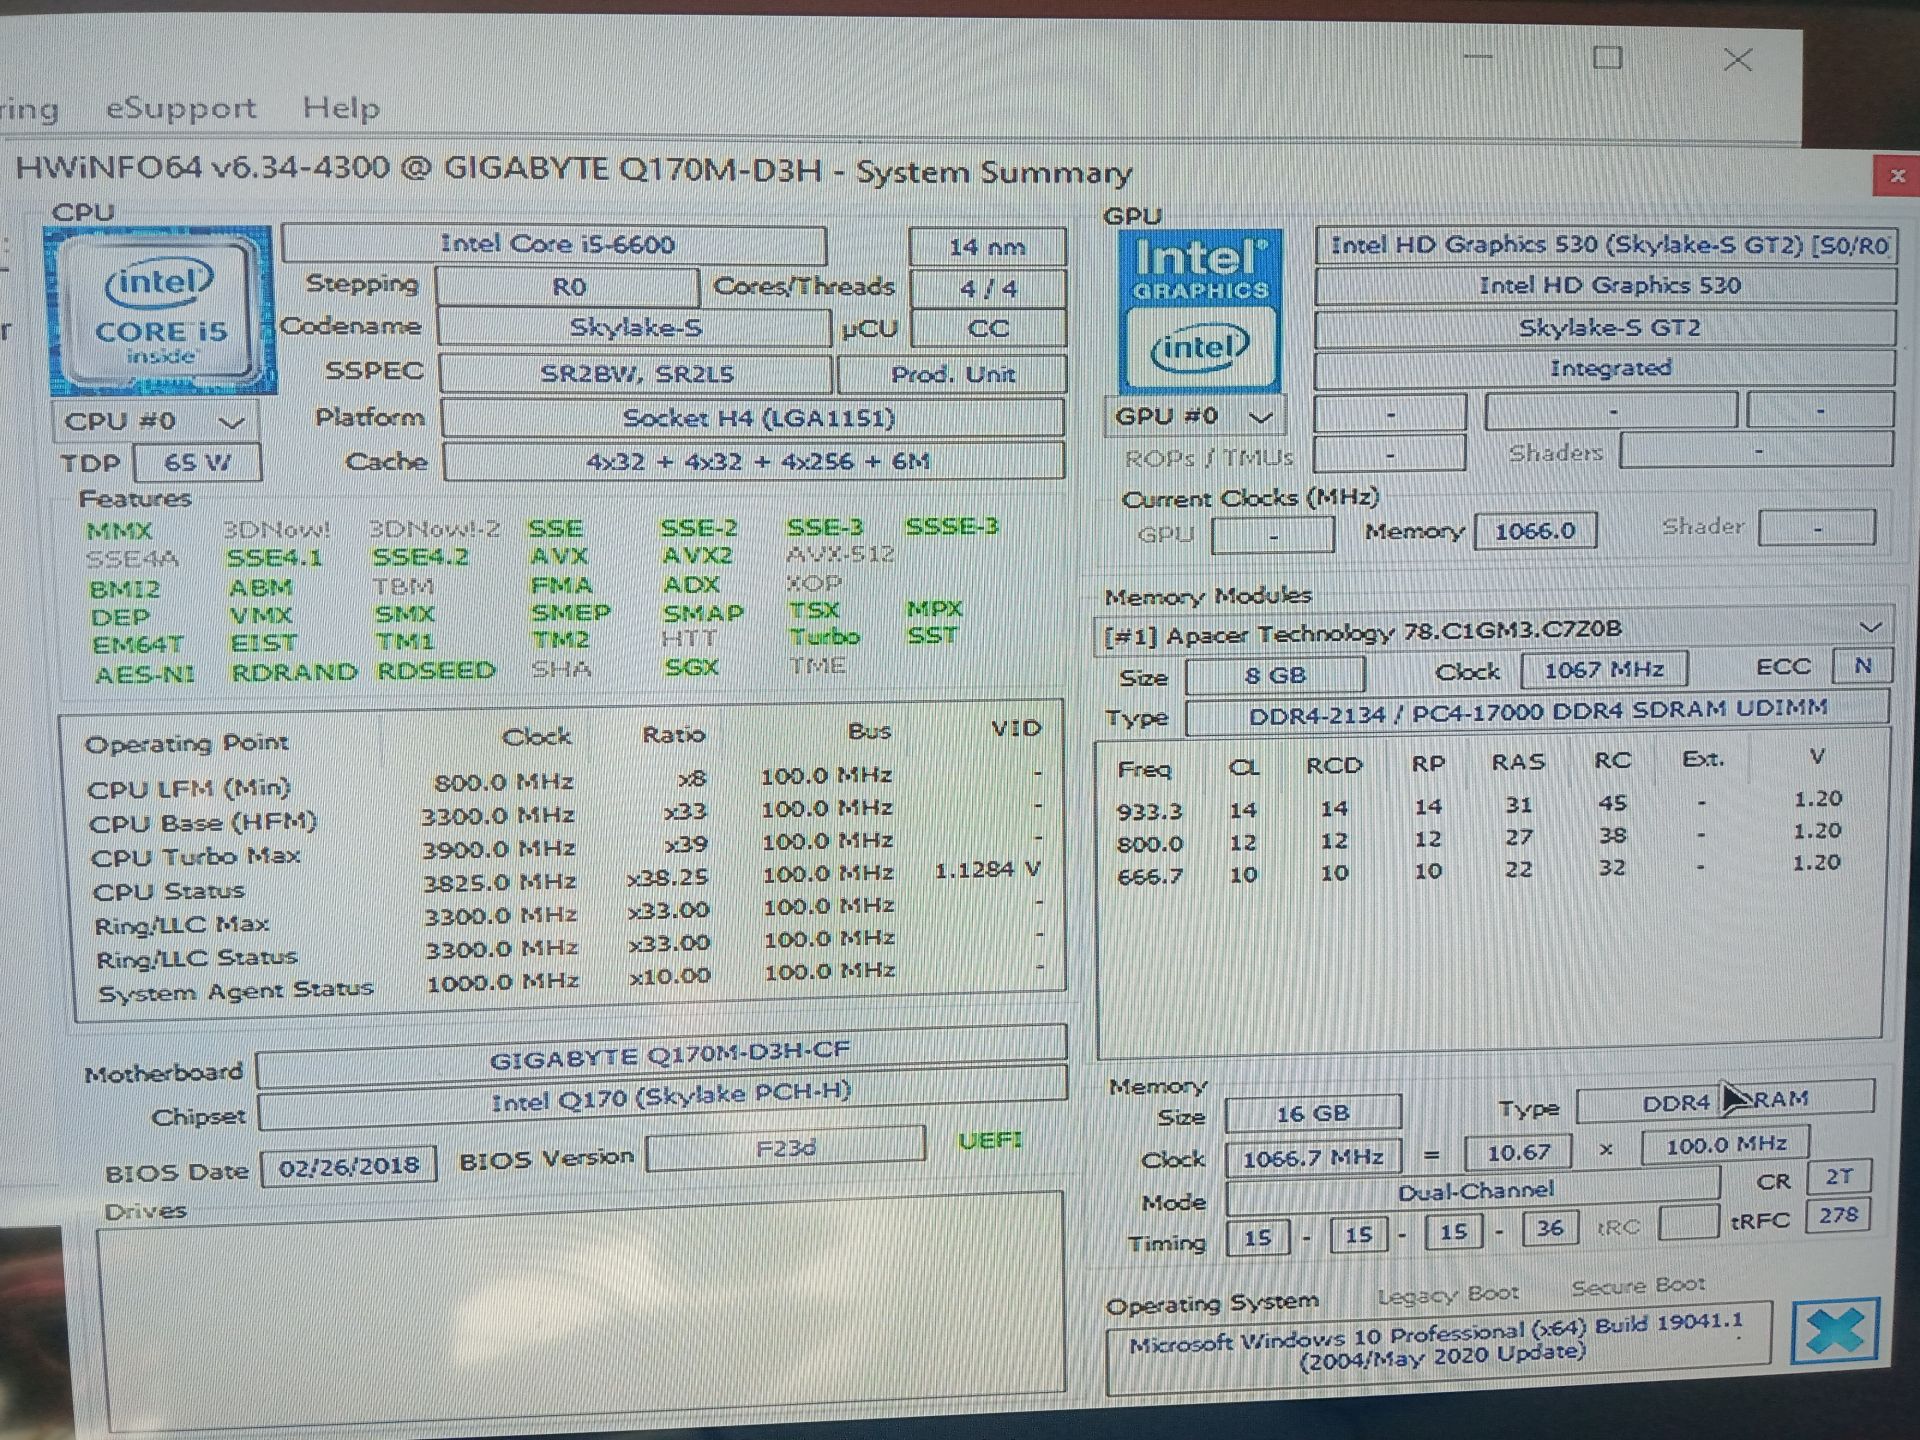The width and height of the screenshot is (1920, 1440).
Task: Select the SR2BW, SR2L5 SSPEC field
Action: [636, 374]
